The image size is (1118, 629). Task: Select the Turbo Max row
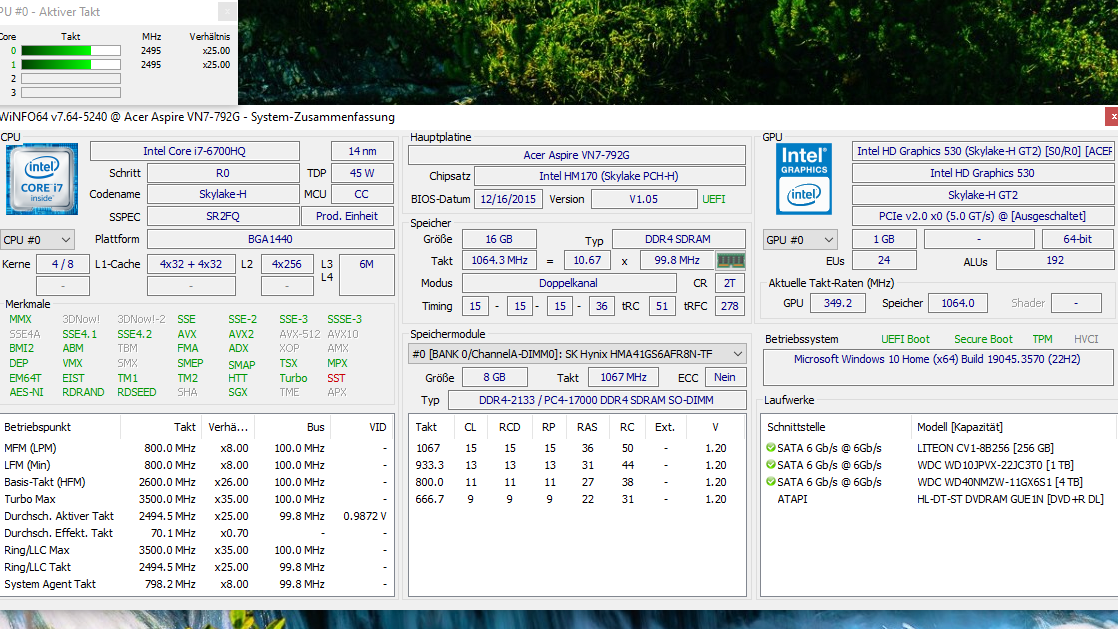196,499
